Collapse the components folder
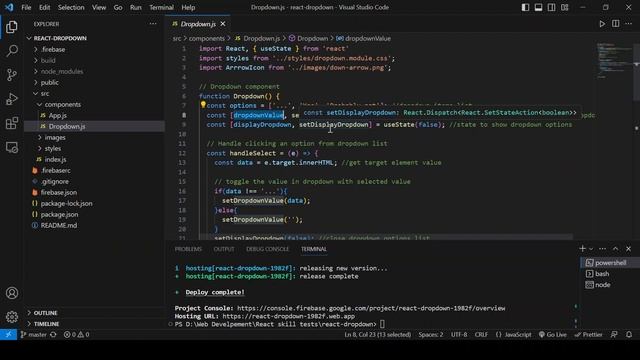The width and height of the screenshot is (640, 360). click(x=62, y=104)
